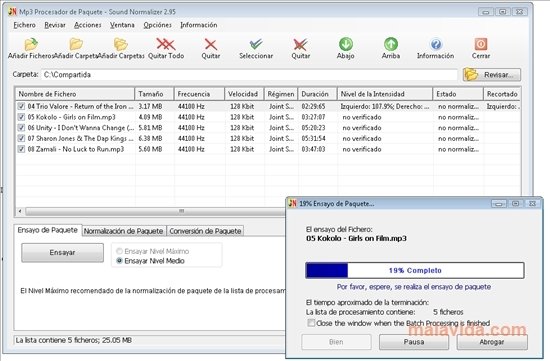Click the '3.17 MB' size cell

coord(150,106)
